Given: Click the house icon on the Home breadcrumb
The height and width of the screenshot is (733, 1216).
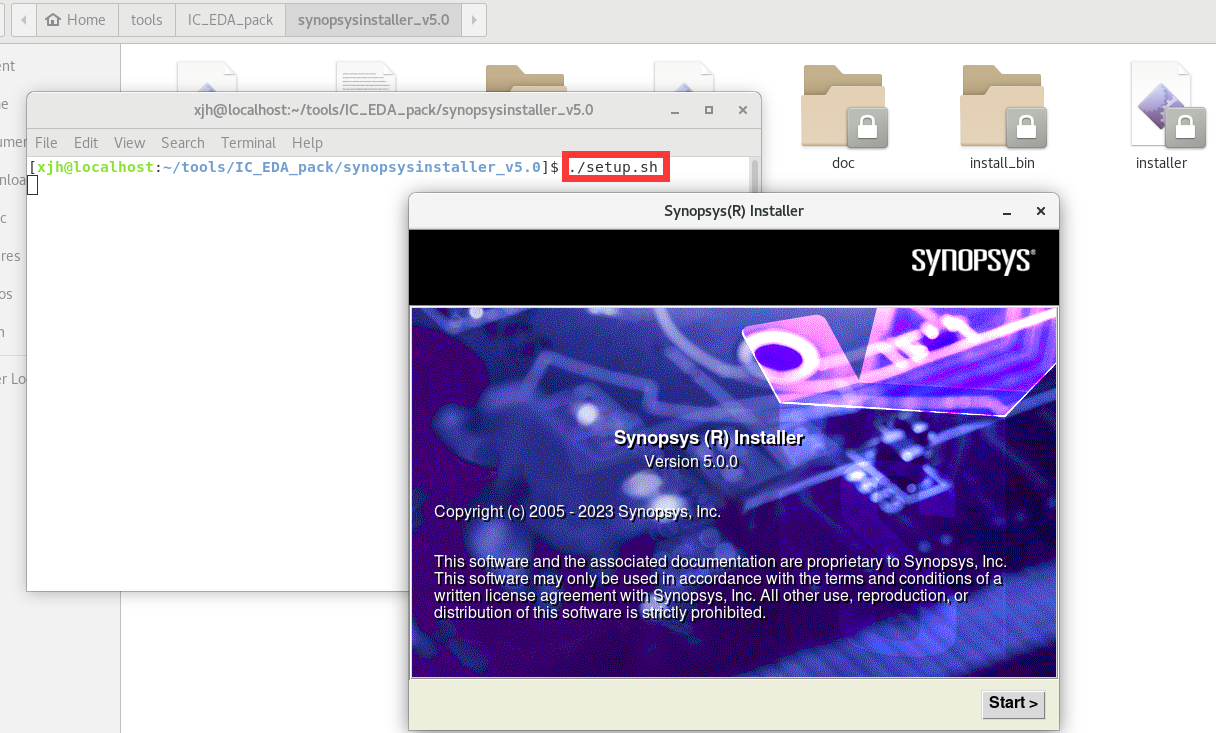Looking at the screenshot, I should click(x=54, y=19).
